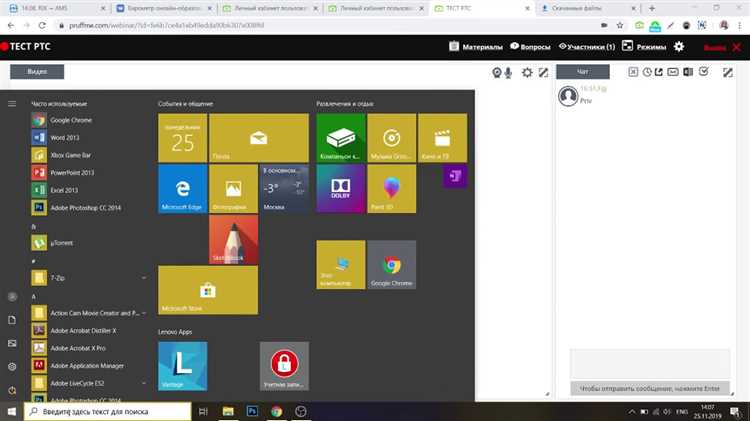Click the clear chat X icon
The image size is (750, 421).
point(633,72)
